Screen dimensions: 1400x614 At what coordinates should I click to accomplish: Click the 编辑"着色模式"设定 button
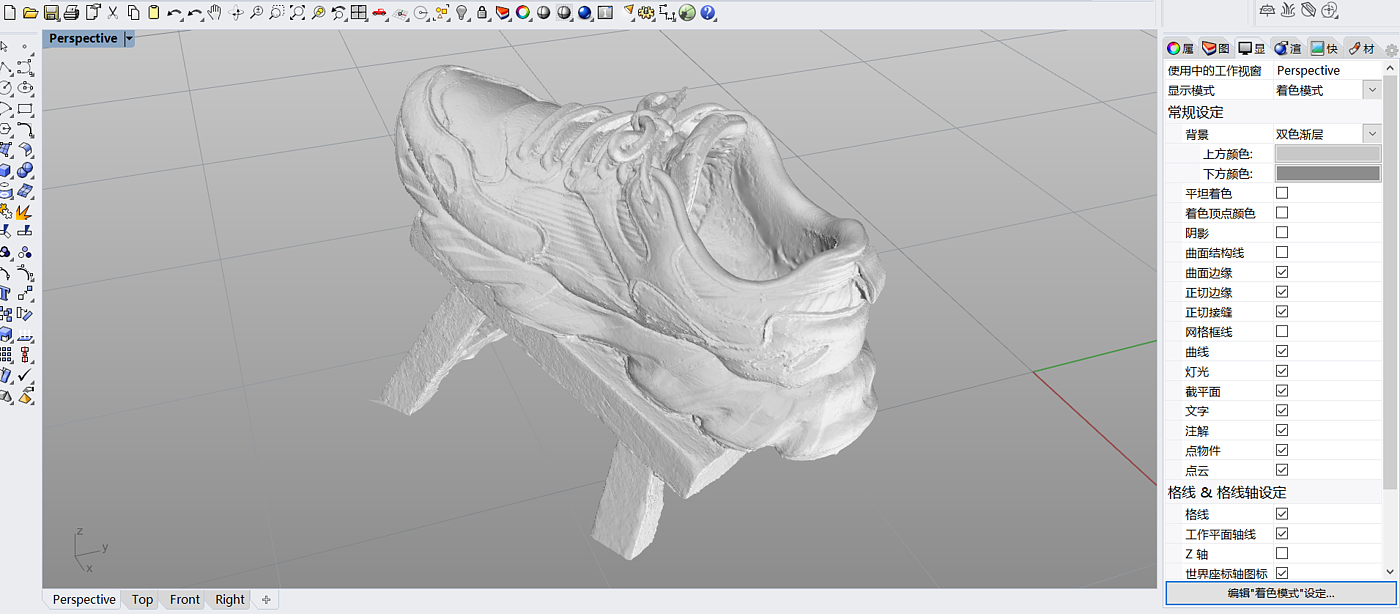(1280, 594)
